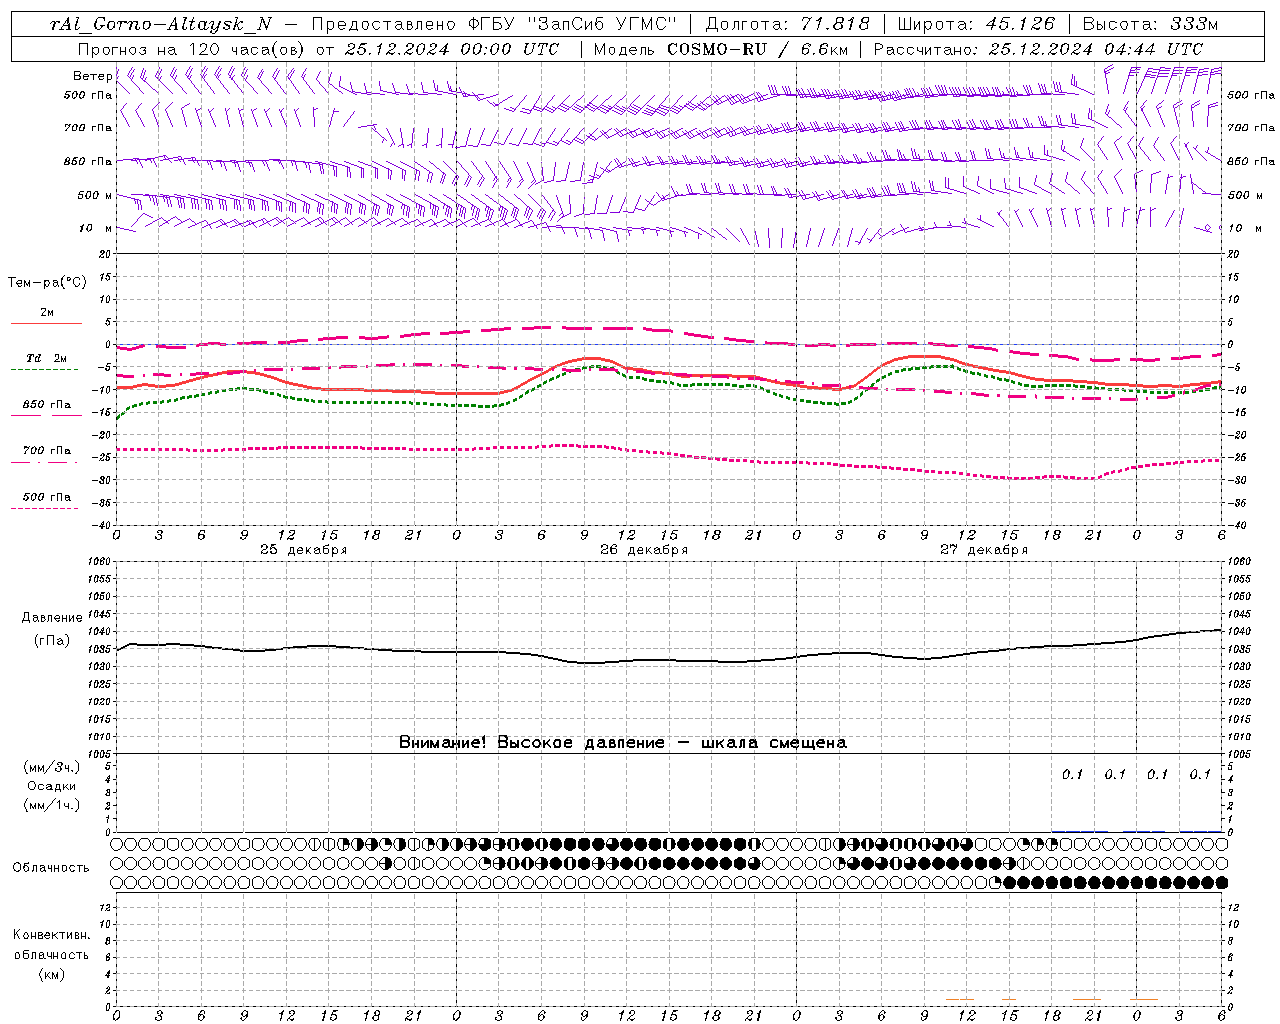Viewport: 1280px width, 1024px height.
Task: Click the (мм/1ч.) precipitation unit label
Action: pos(52,805)
